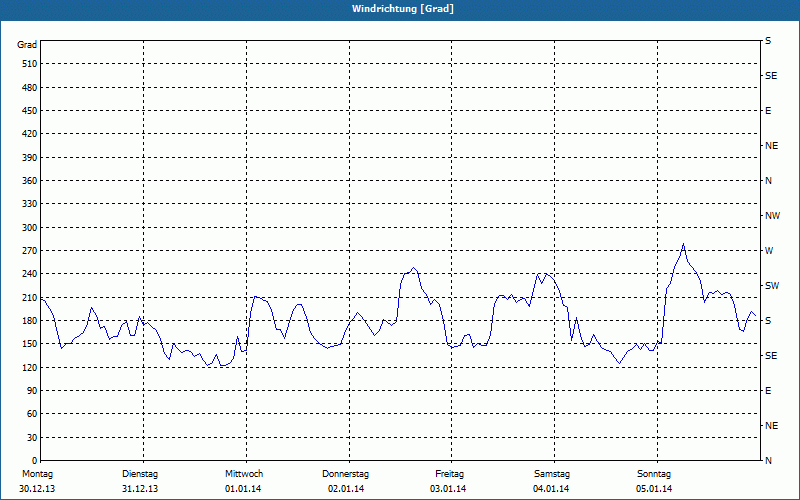Viewport: 800px width, 500px height.
Task: Click the 'N' compass label beside 360 gridline
Action: tap(768, 181)
